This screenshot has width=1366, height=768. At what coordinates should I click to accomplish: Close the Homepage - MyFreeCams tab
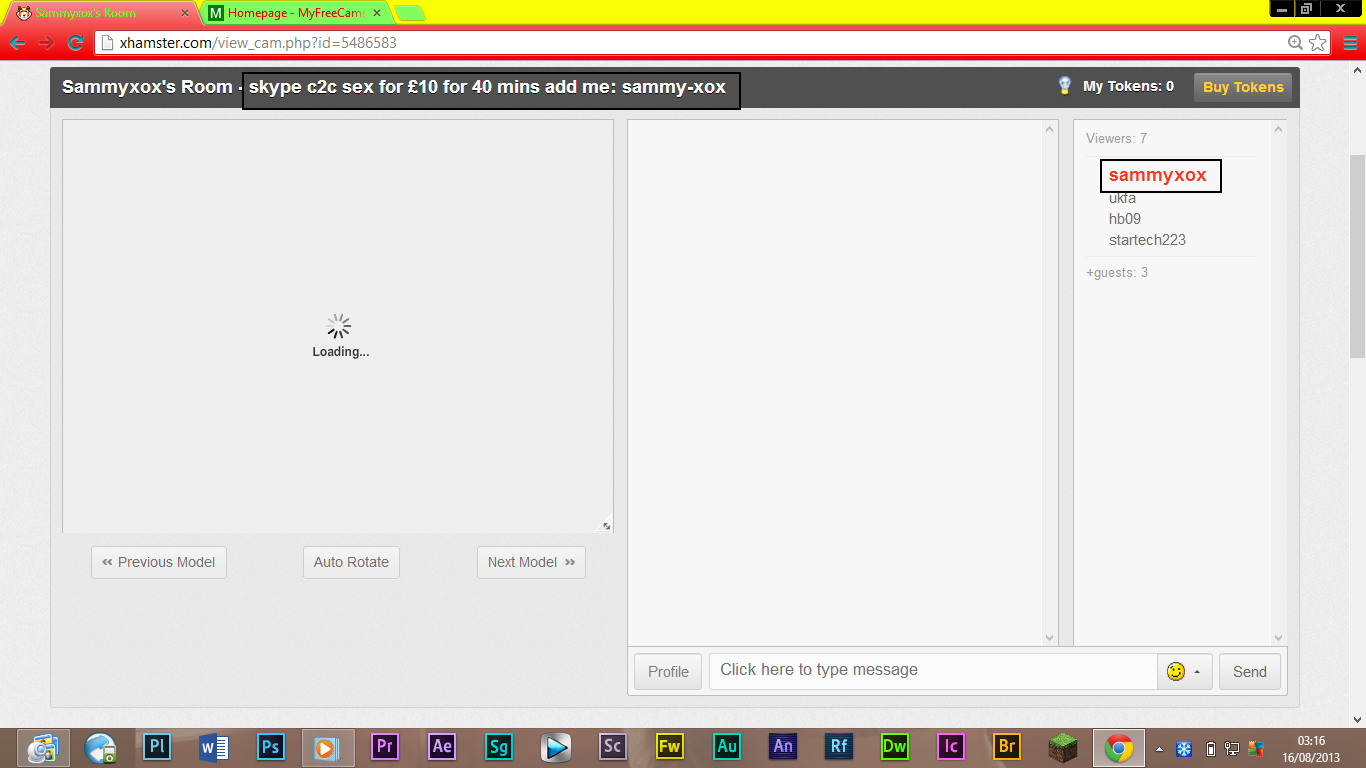(376, 13)
